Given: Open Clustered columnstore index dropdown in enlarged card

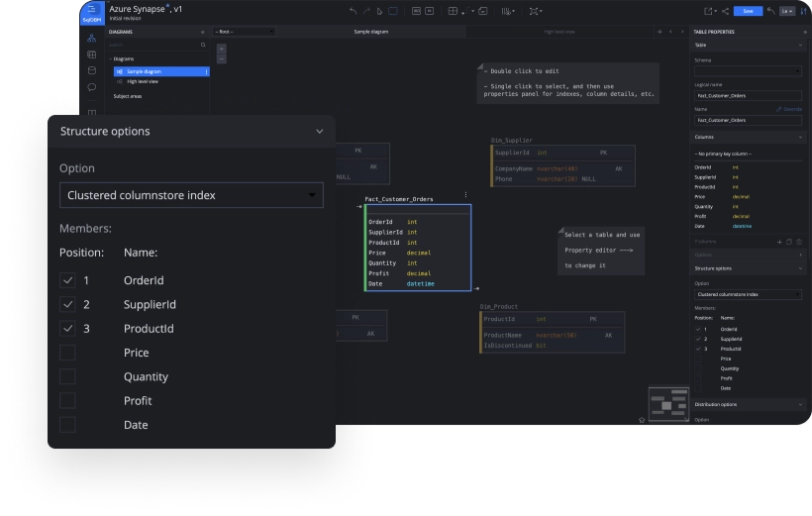Looking at the screenshot, I should pos(192,195).
